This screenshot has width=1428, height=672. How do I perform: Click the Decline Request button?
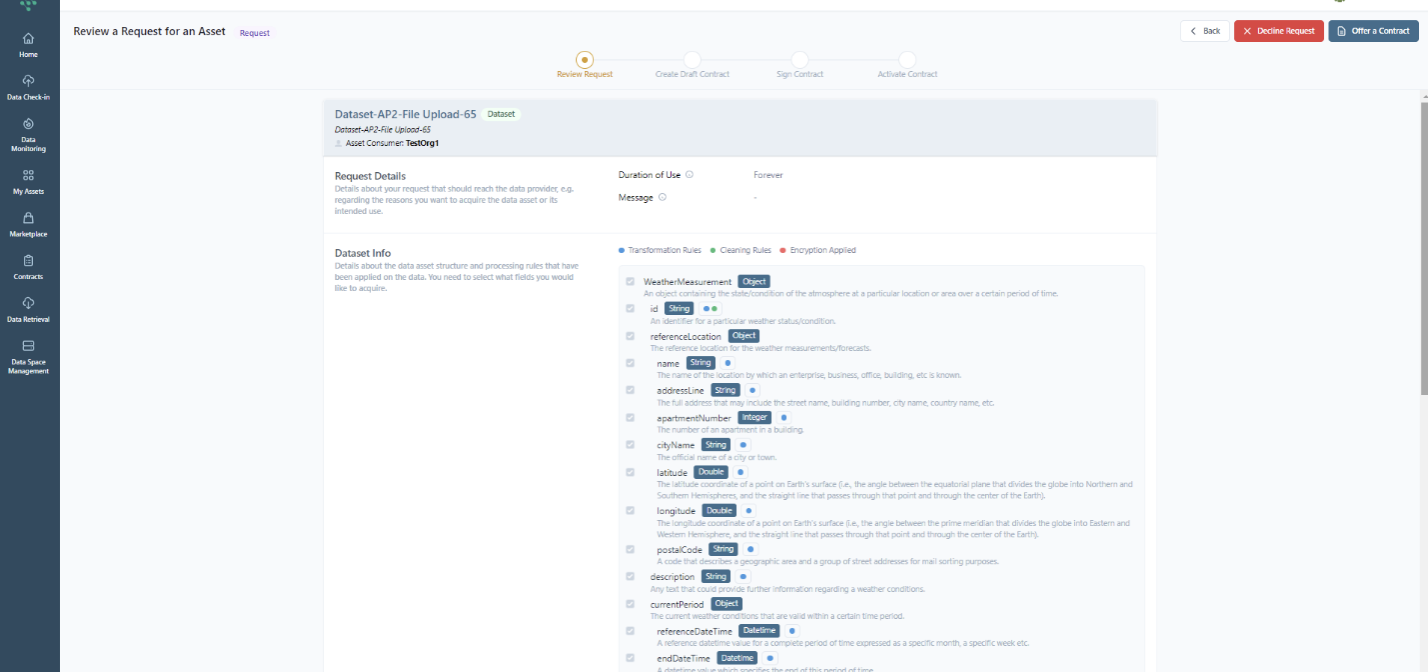pyautogui.click(x=1278, y=31)
